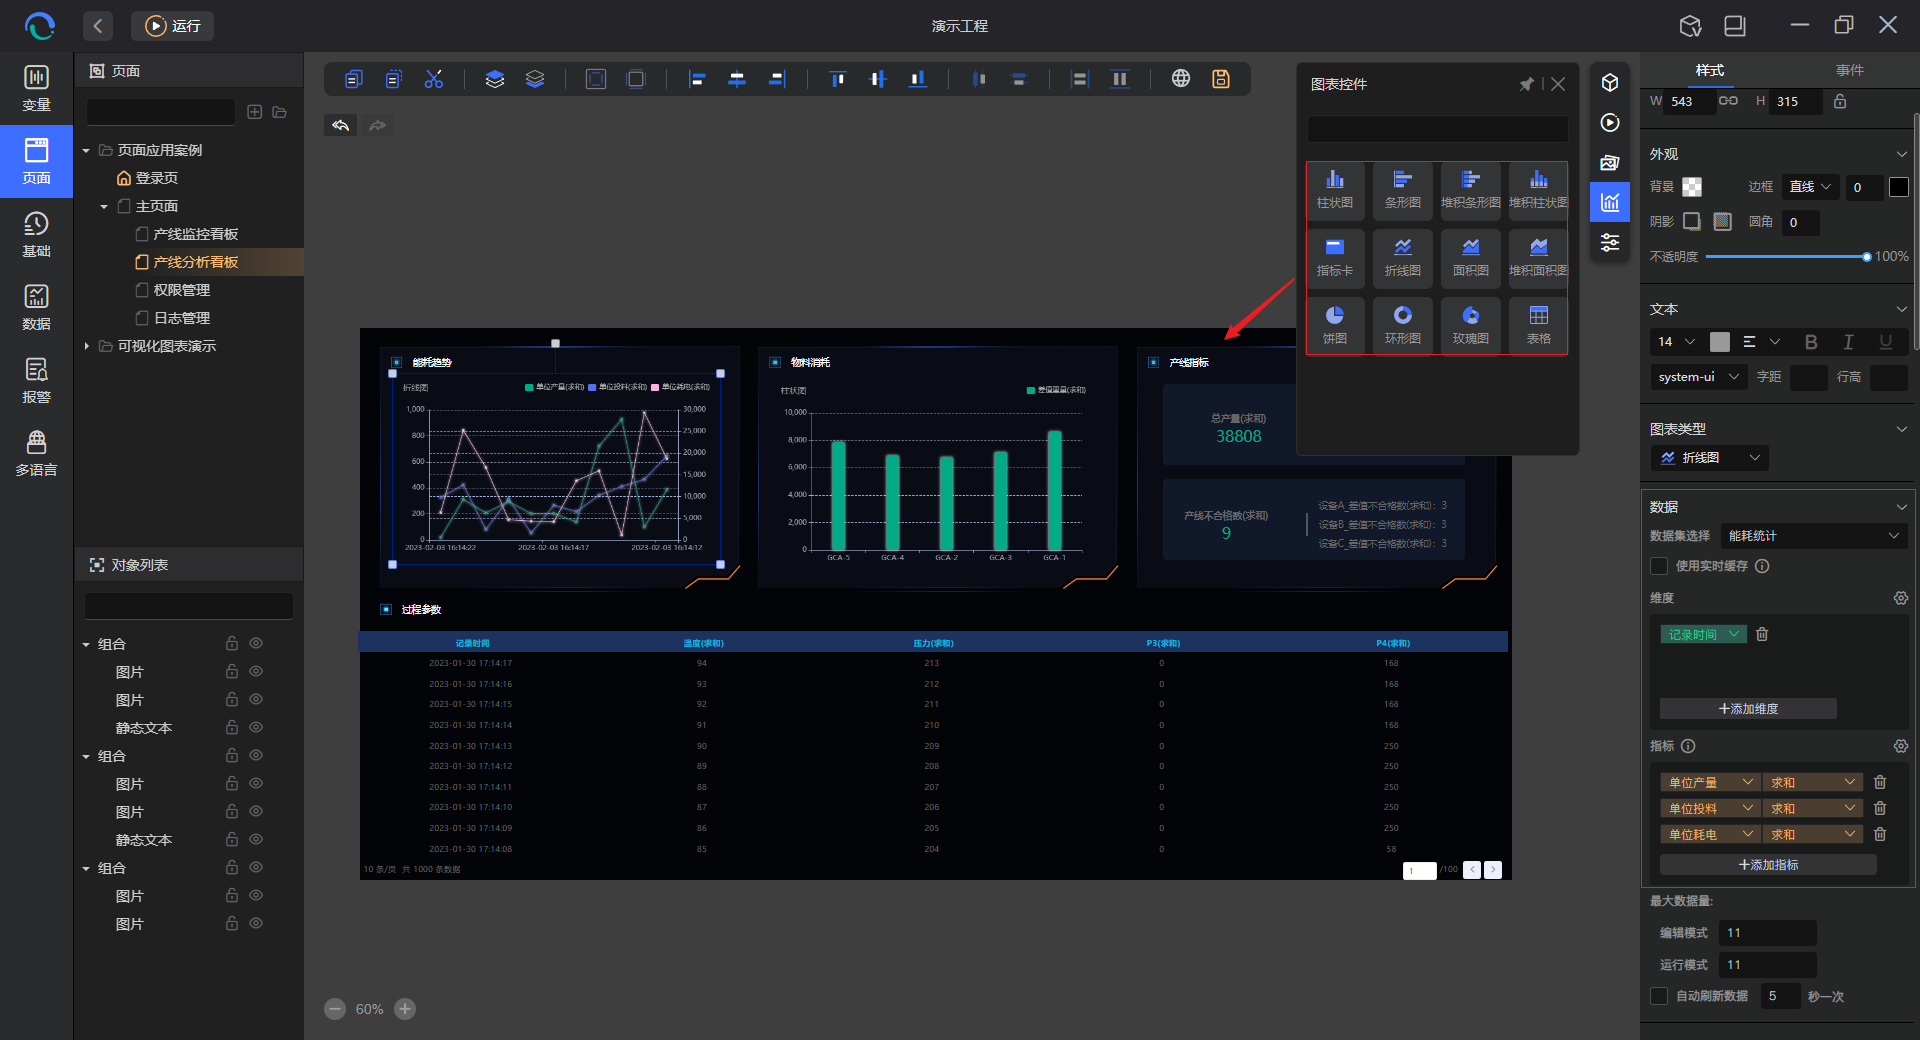Click the cut scissors toolbar icon
This screenshot has width=1920, height=1040.
[x=433, y=79]
